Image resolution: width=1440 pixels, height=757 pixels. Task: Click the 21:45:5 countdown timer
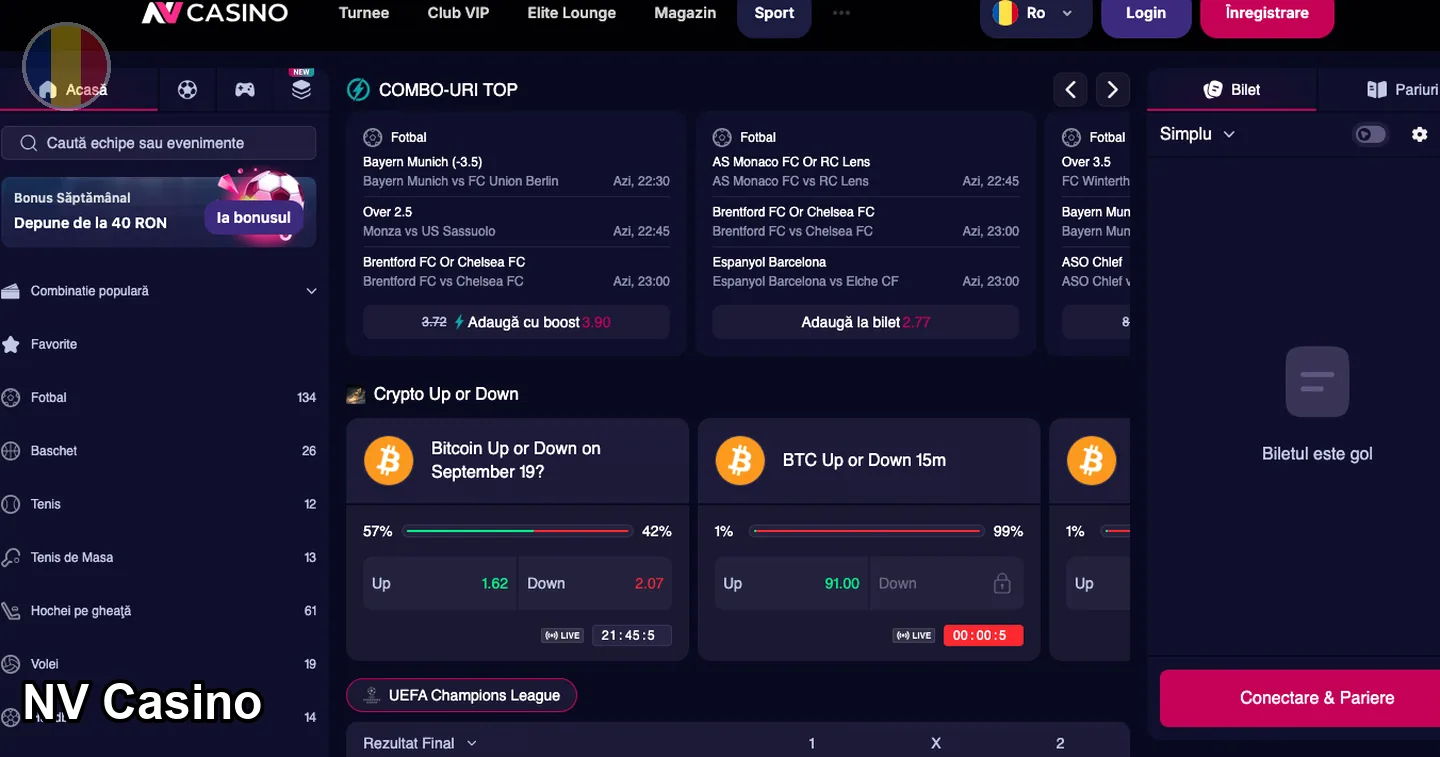tap(632, 635)
